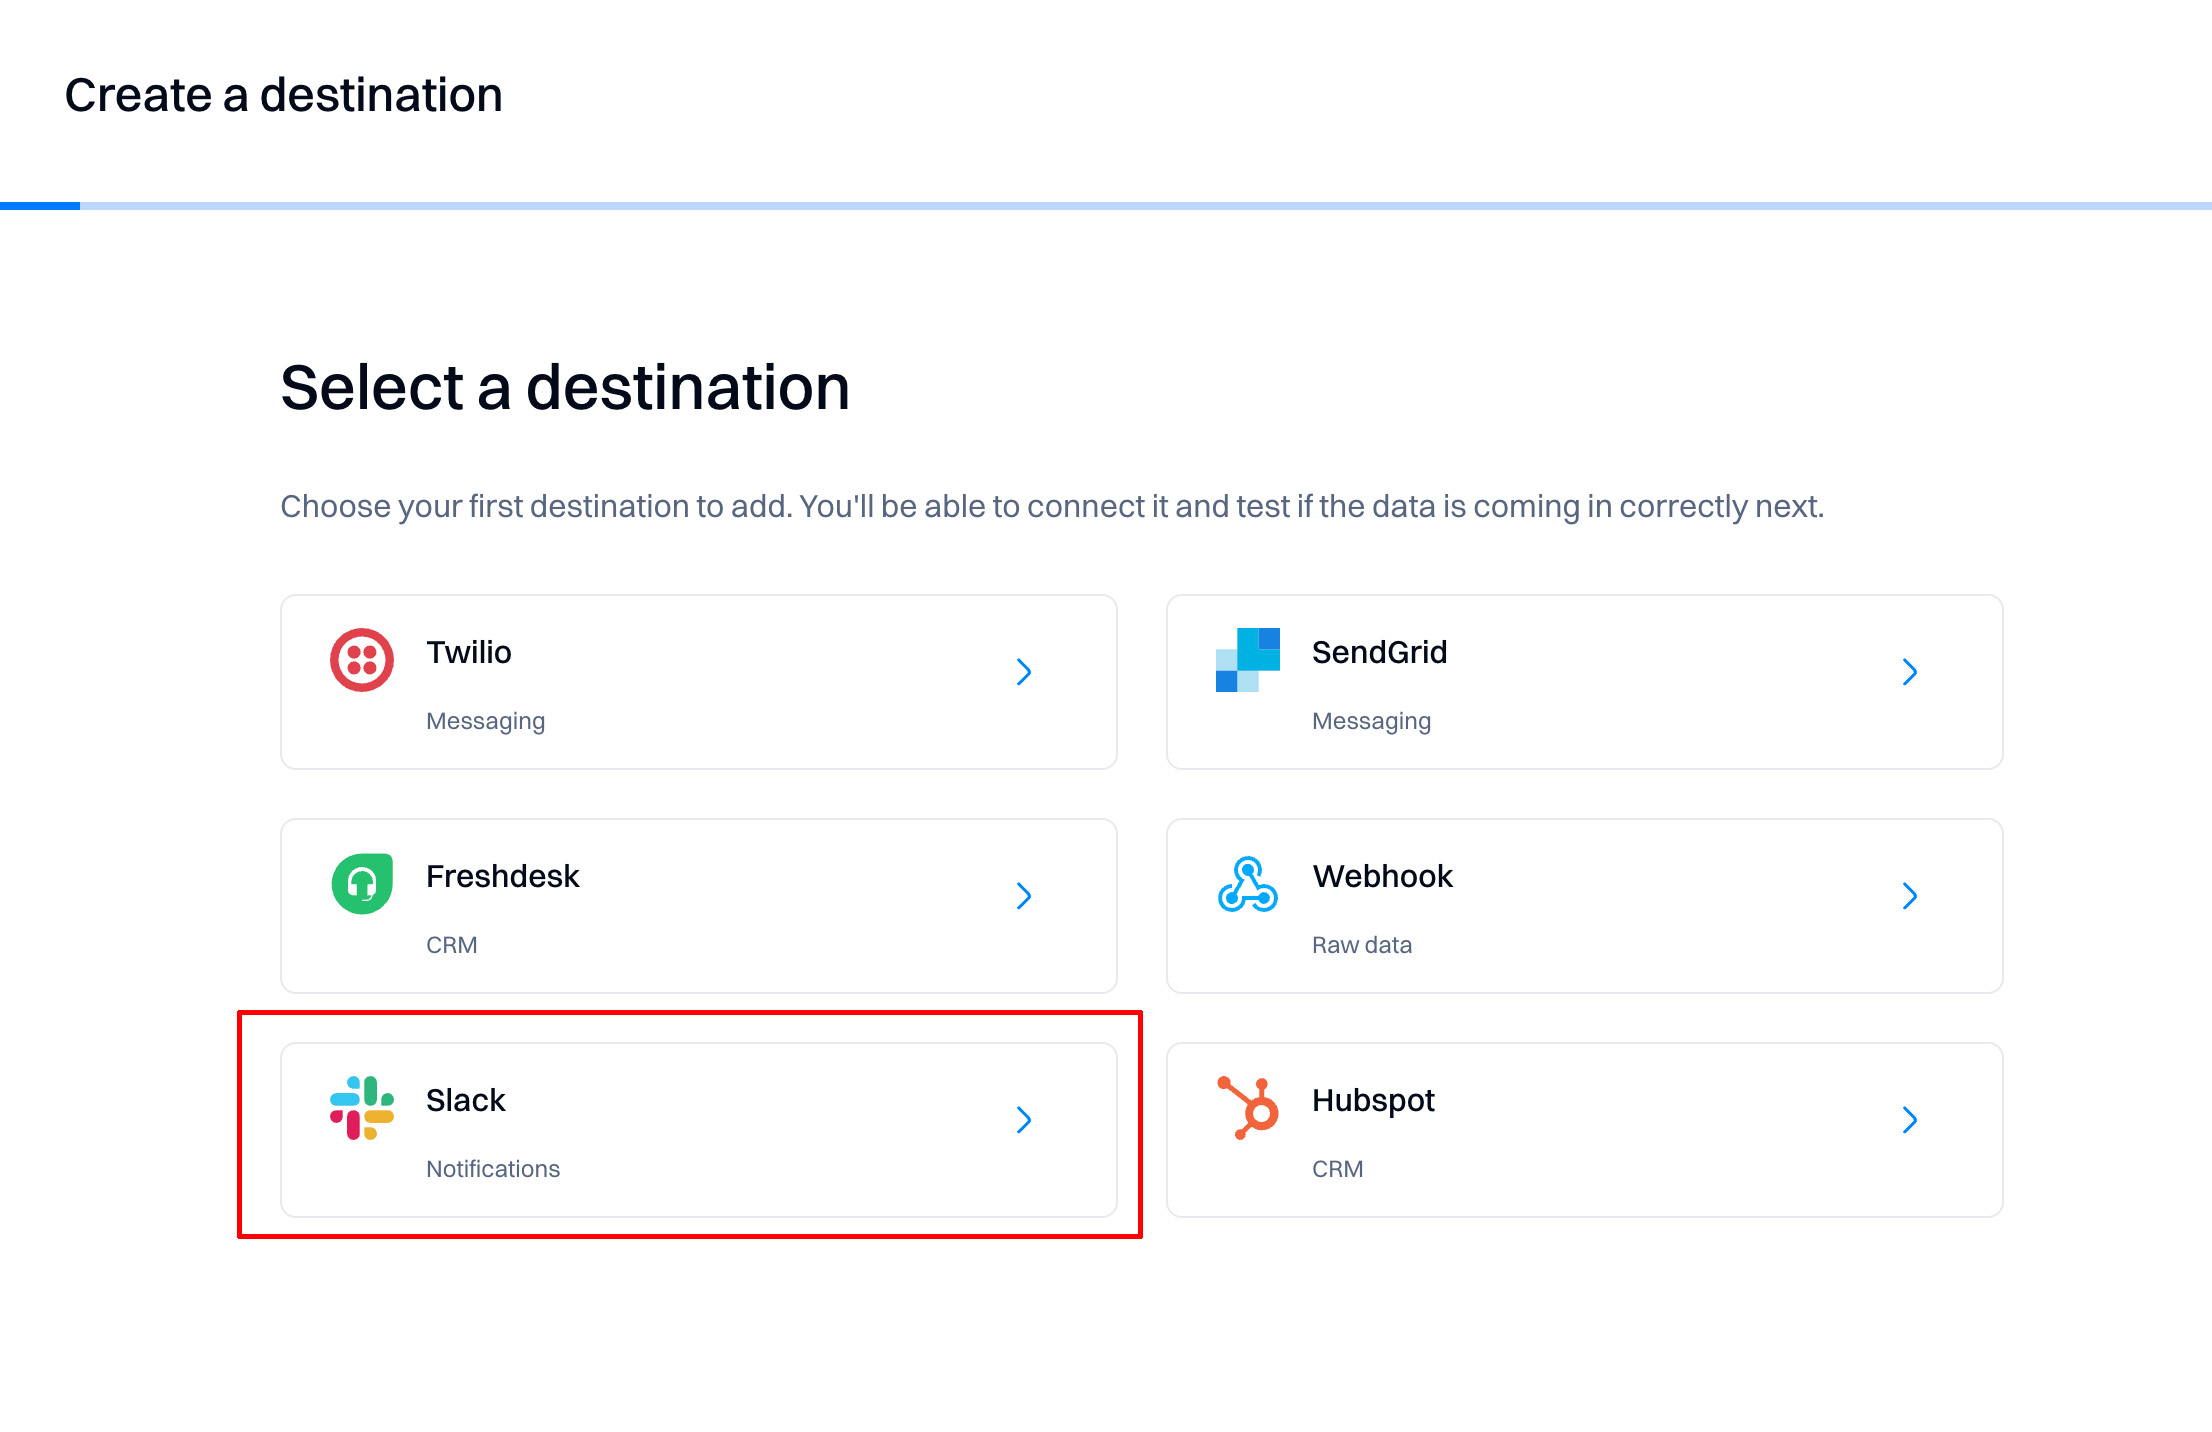
Task: Click the Twilio logo icon
Action: [361, 660]
